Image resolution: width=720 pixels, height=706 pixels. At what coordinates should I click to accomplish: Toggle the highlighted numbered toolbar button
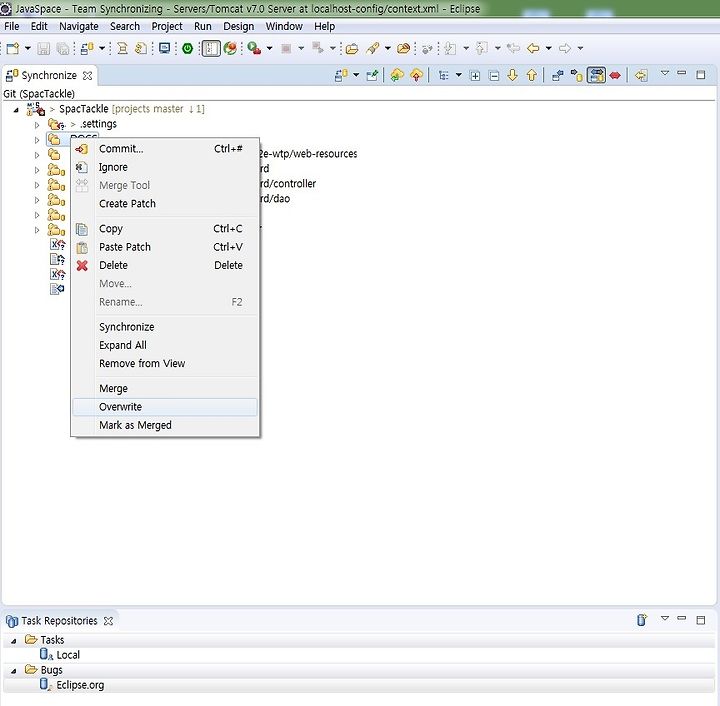211,48
